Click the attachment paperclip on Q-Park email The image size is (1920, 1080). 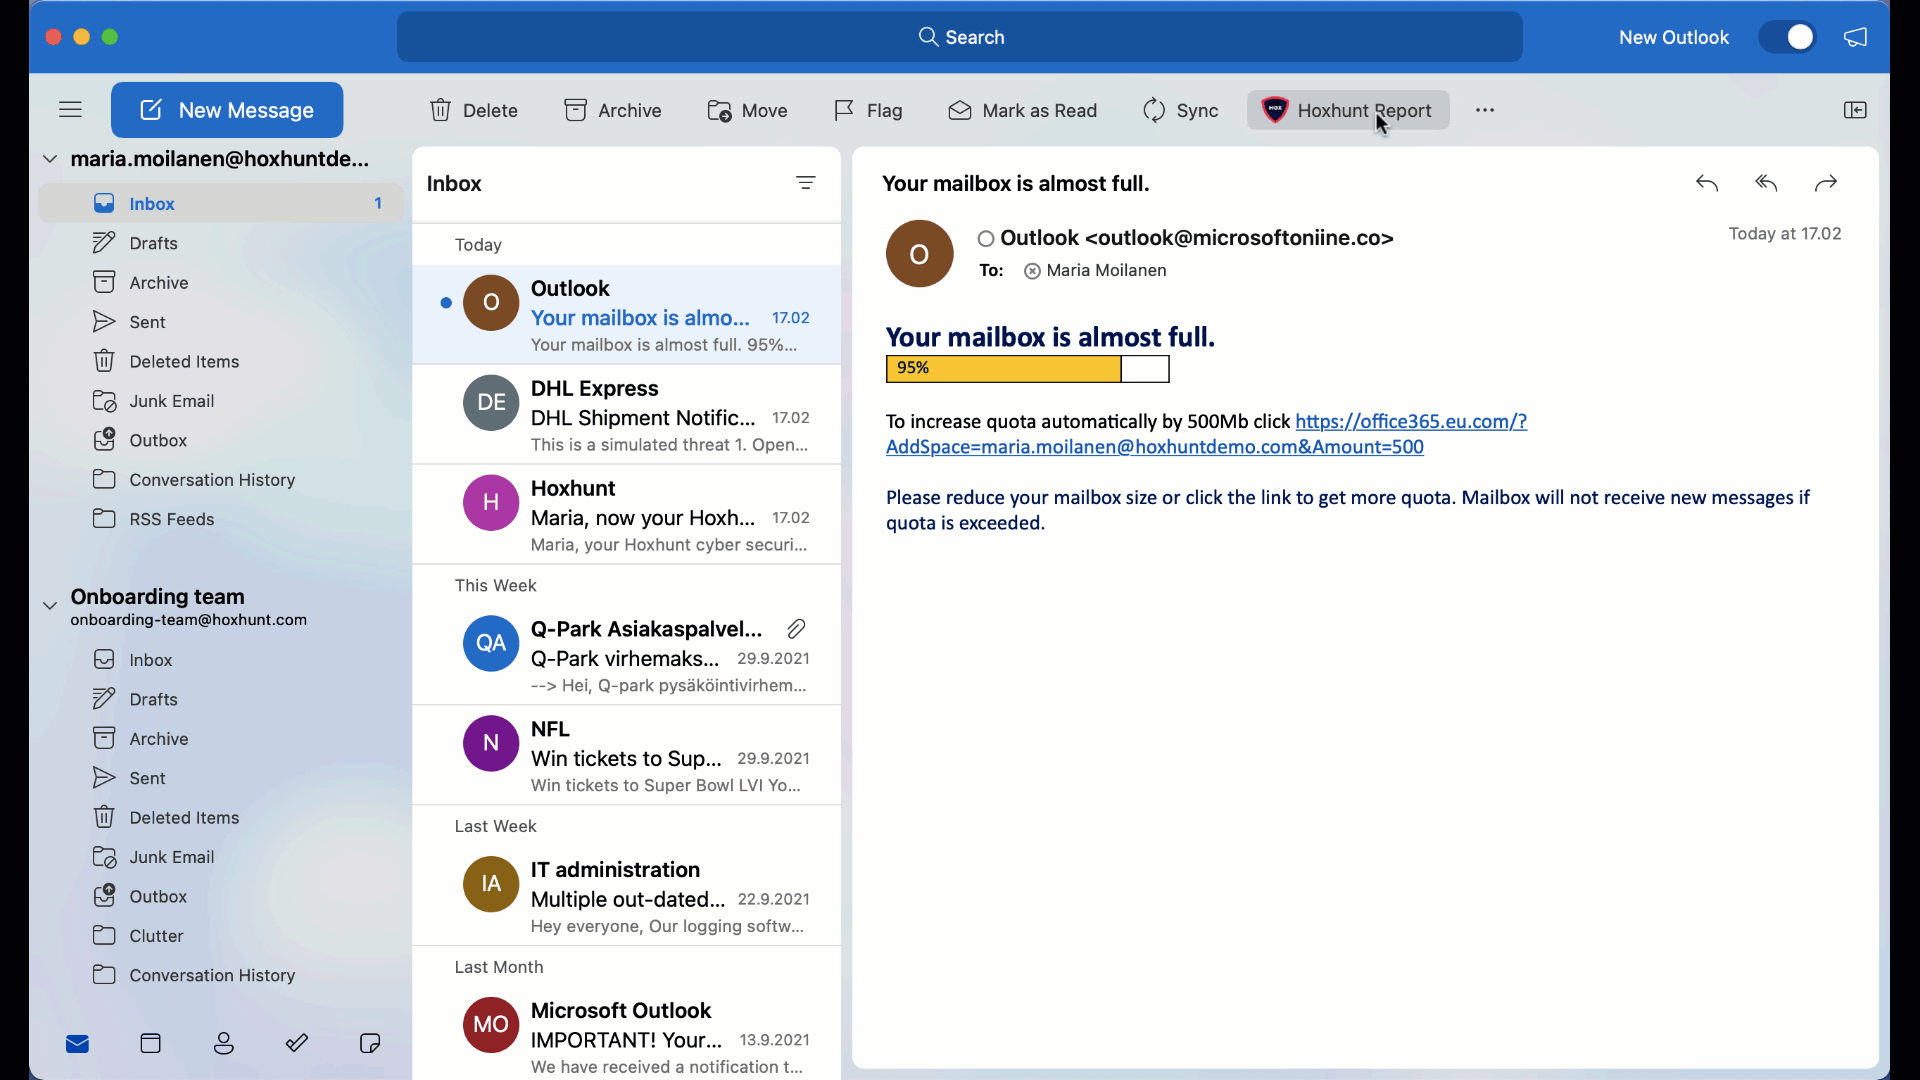coord(796,629)
